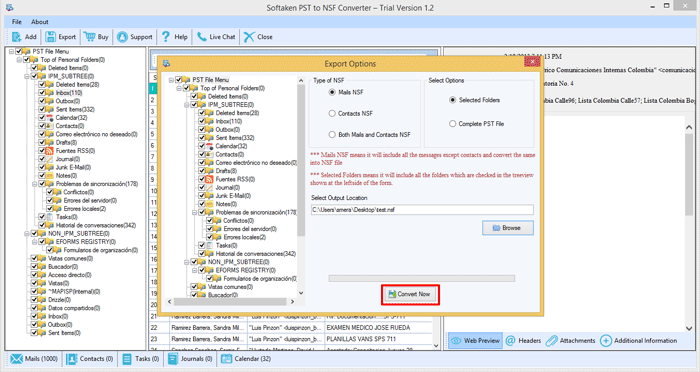Click the Journals (0) icon in status bar
This screenshot has width=700, height=372.
click(x=173, y=359)
